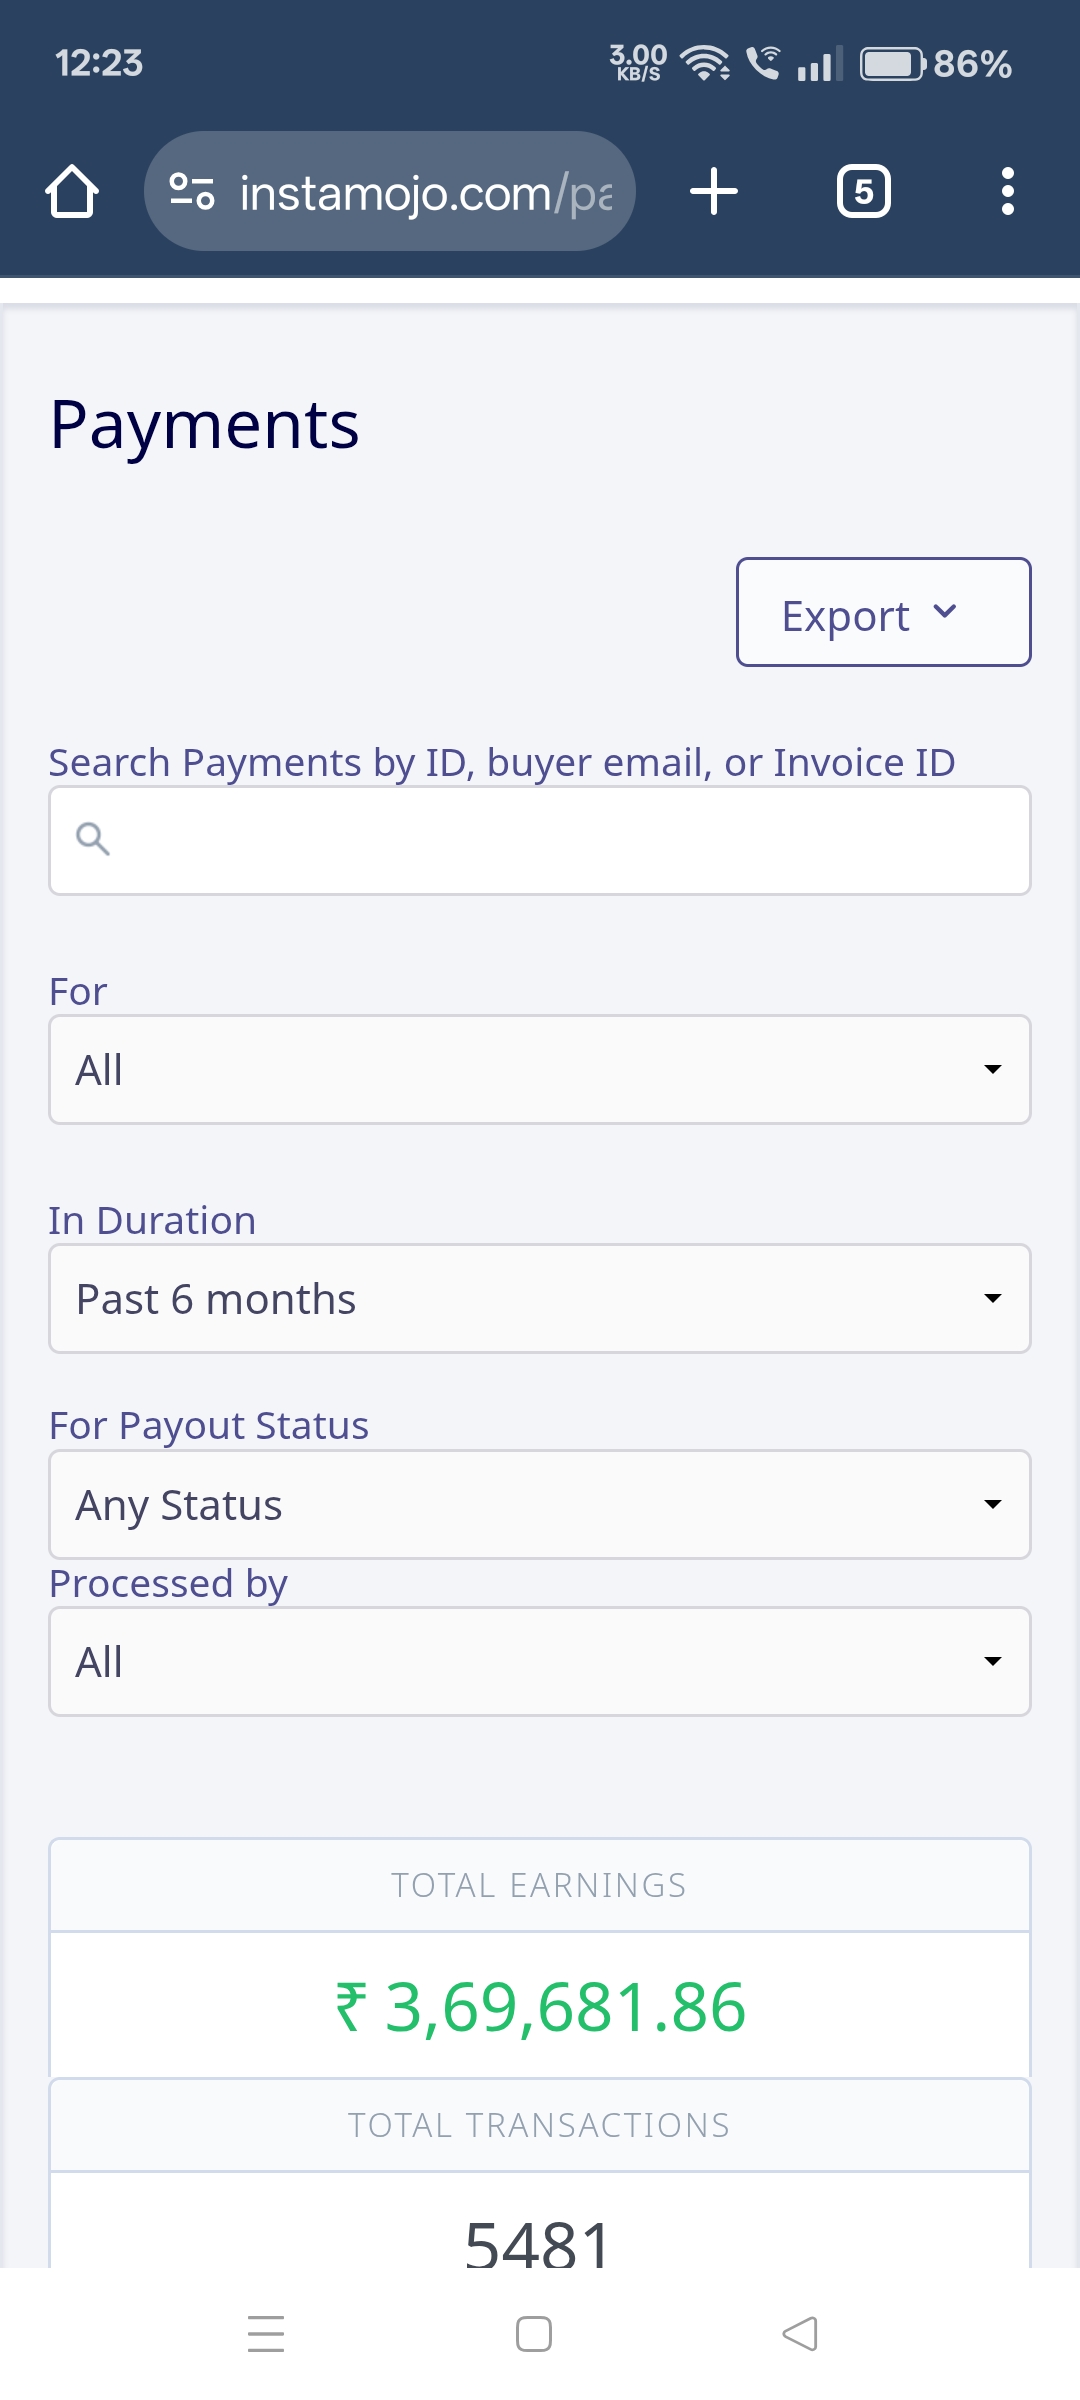
Task: Expand the Processed by dropdown
Action: [x=540, y=1662]
